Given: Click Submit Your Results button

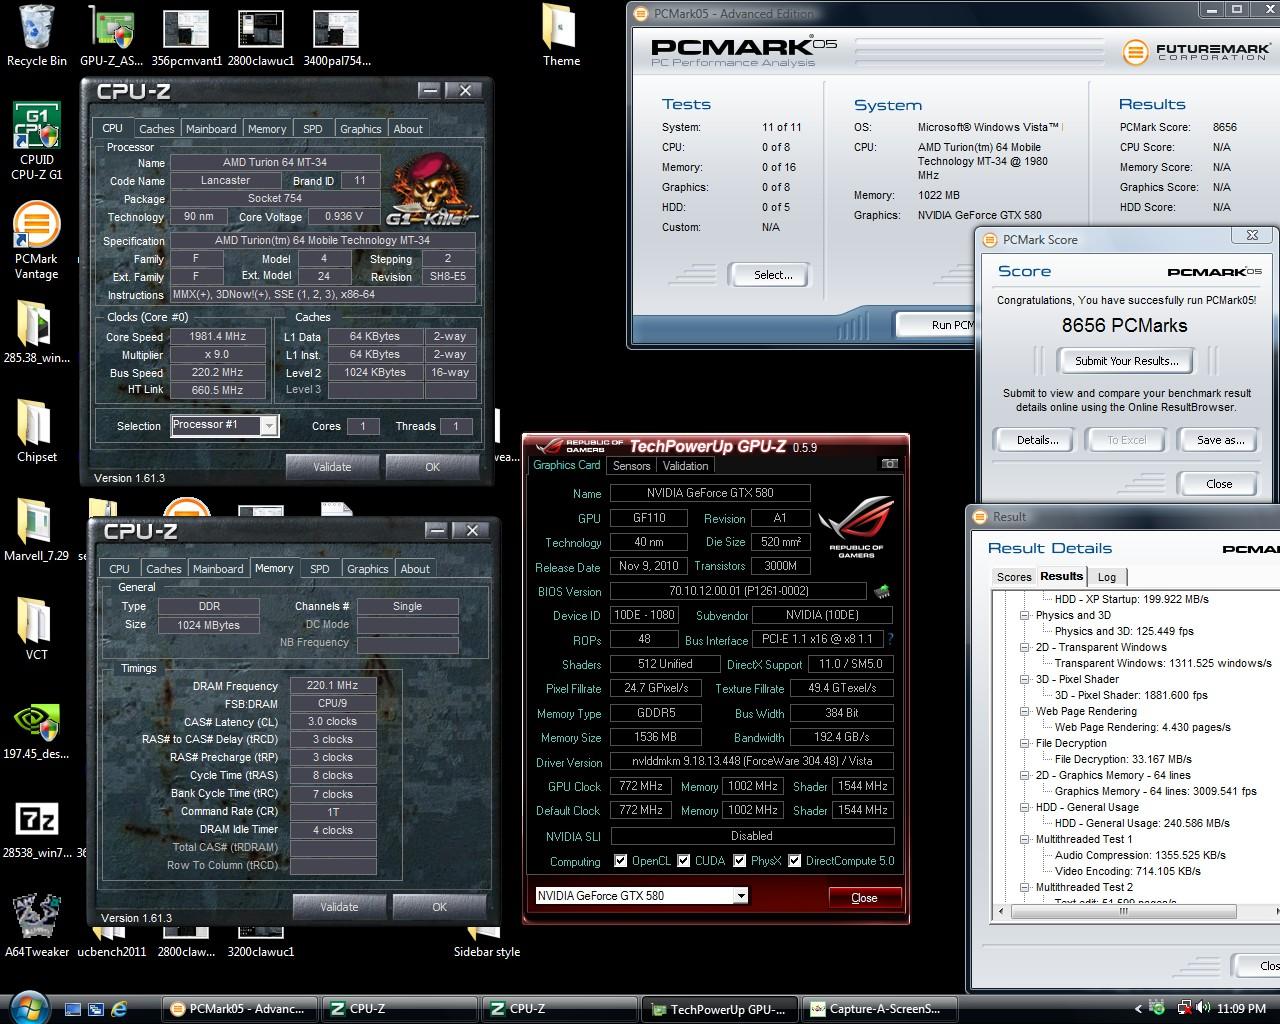Looking at the screenshot, I should tap(1127, 360).
